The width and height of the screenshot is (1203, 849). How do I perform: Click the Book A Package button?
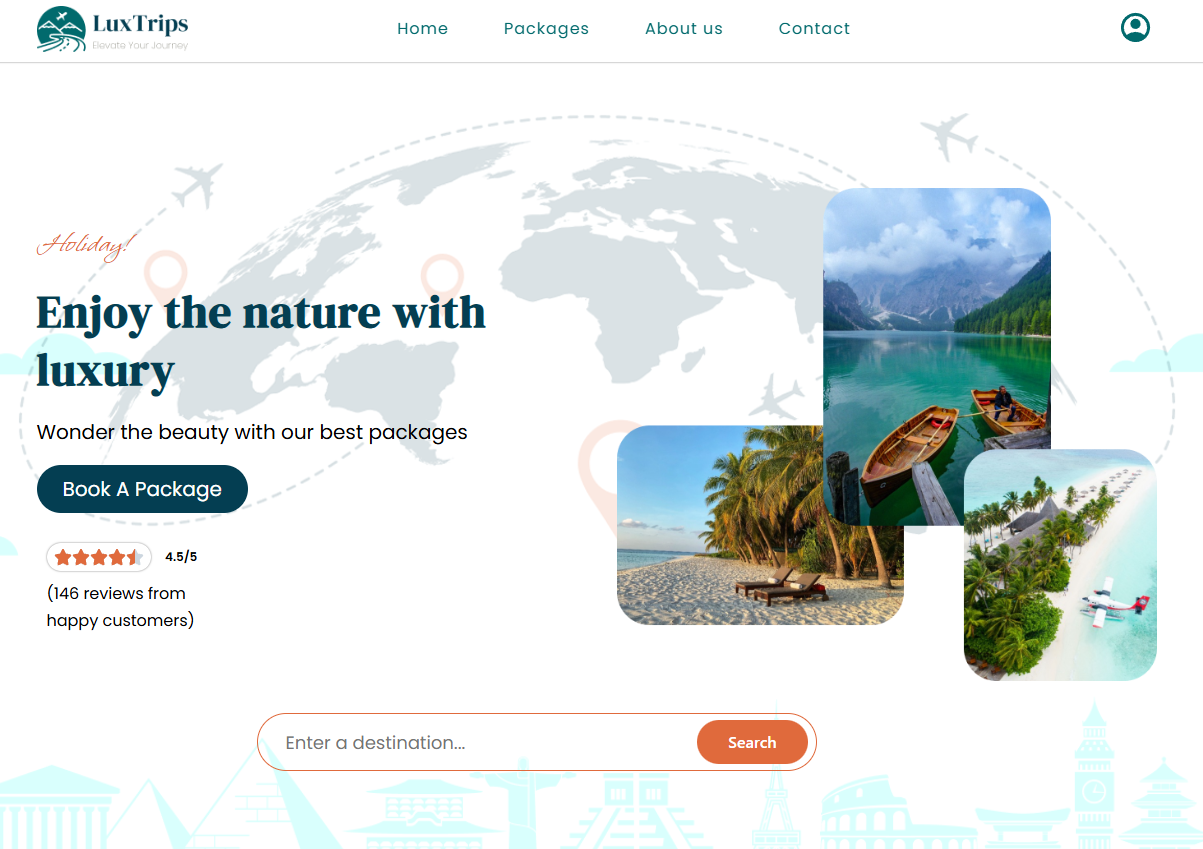(x=142, y=489)
